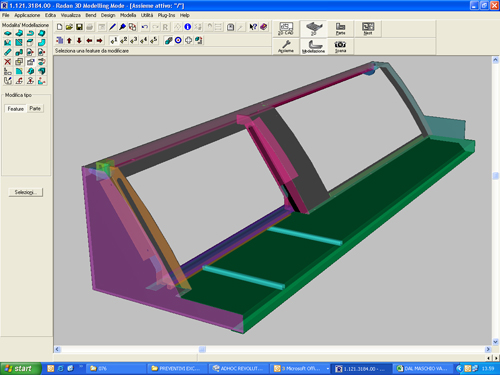The image size is (500, 375).
Task: Open the Scena mode
Action: coord(340,46)
